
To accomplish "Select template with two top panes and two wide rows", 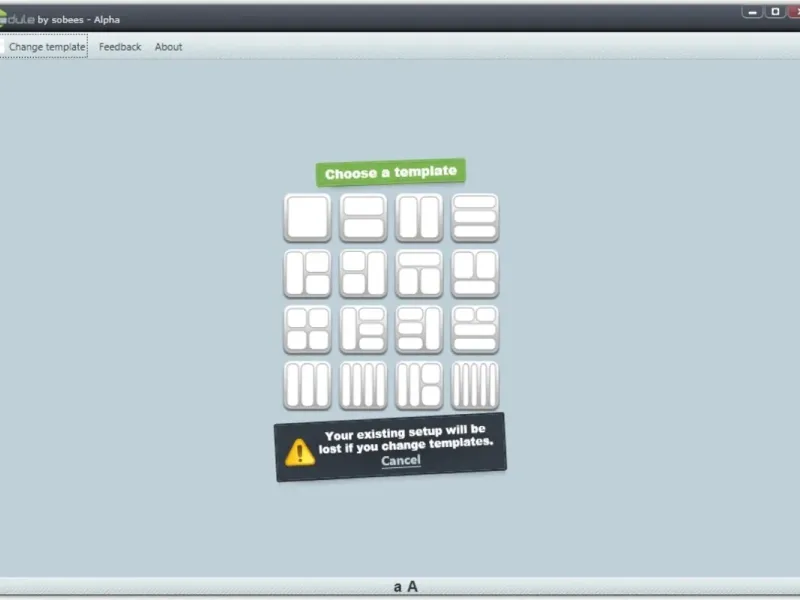I will click(475, 330).
